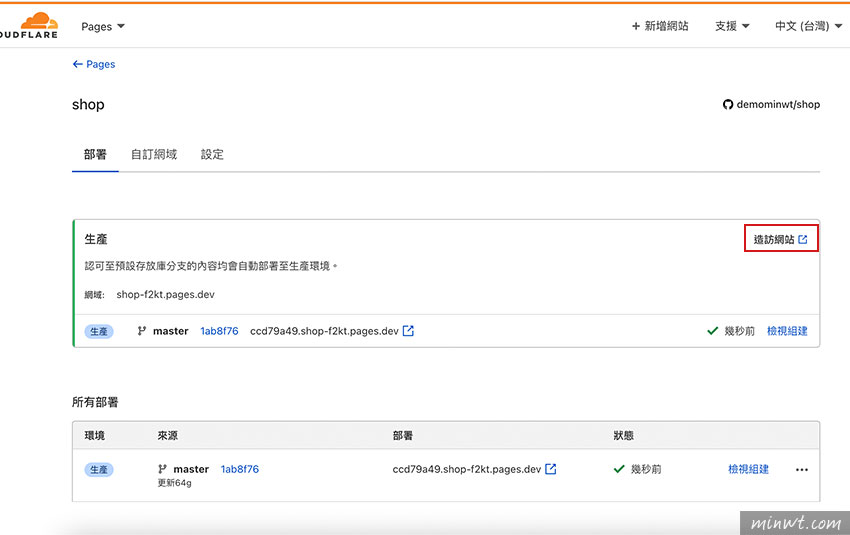Click the 生產 heading of the production card
Image resolution: width=850 pixels, height=535 pixels.
click(x=96, y=239)
